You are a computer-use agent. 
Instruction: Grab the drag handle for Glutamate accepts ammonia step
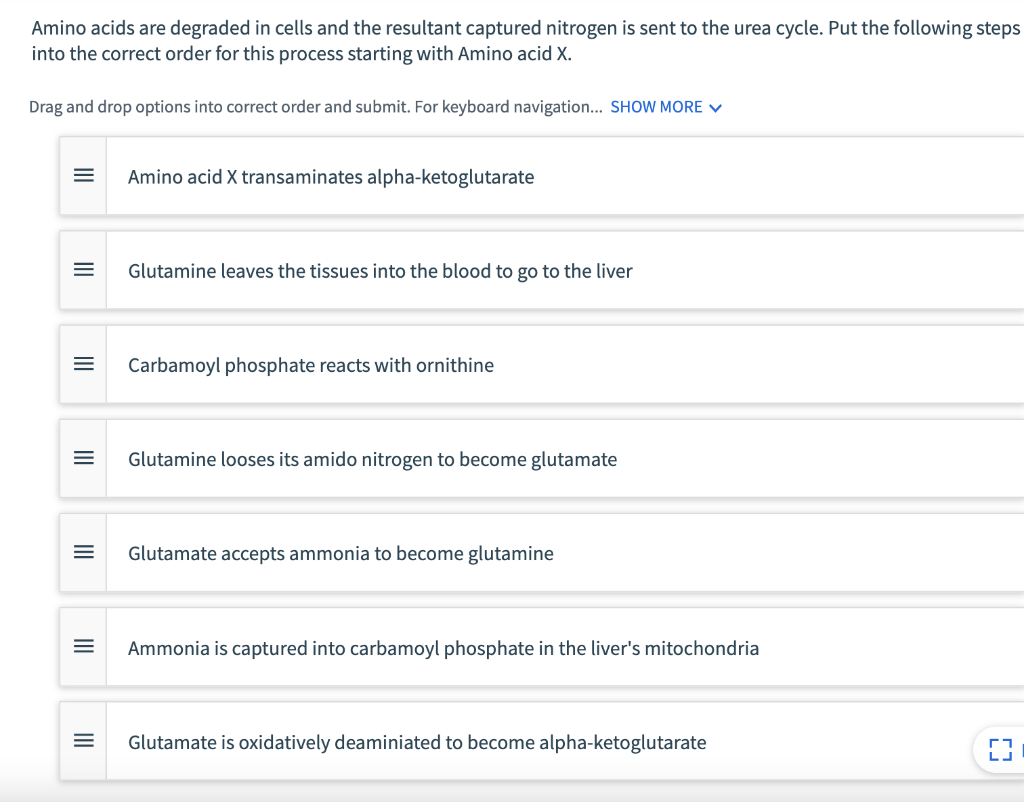point(83,552)
